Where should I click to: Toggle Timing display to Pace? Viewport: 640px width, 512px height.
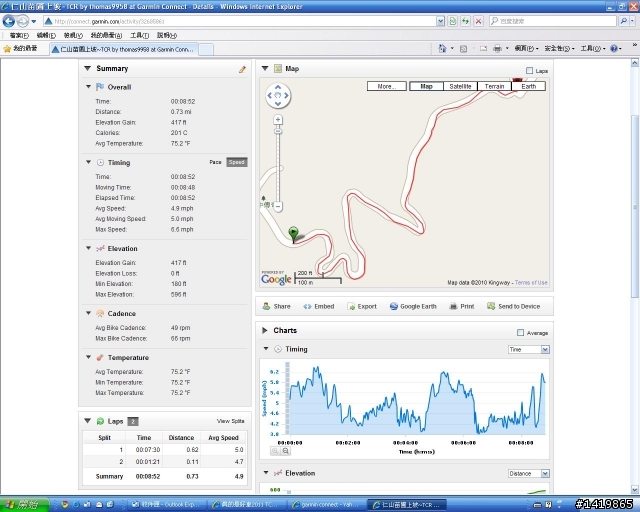215,162
